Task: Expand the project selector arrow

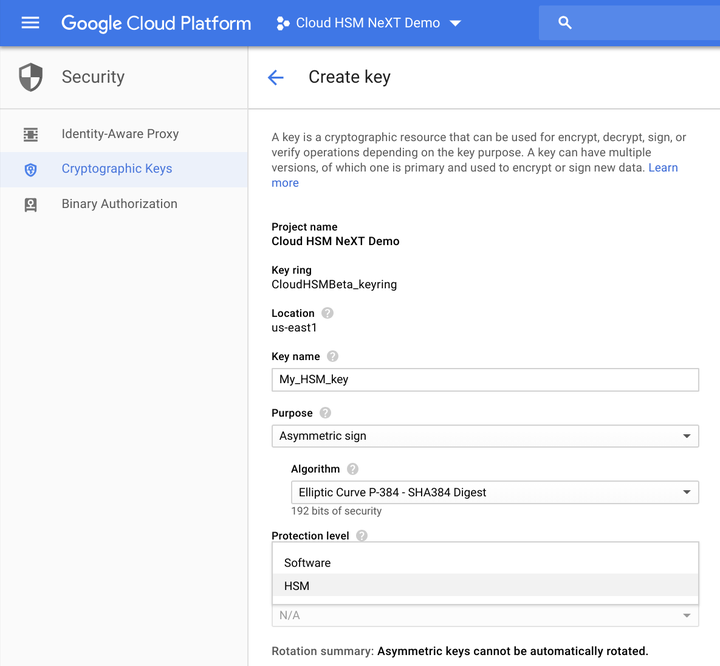Action: click(x=455, y=23)
